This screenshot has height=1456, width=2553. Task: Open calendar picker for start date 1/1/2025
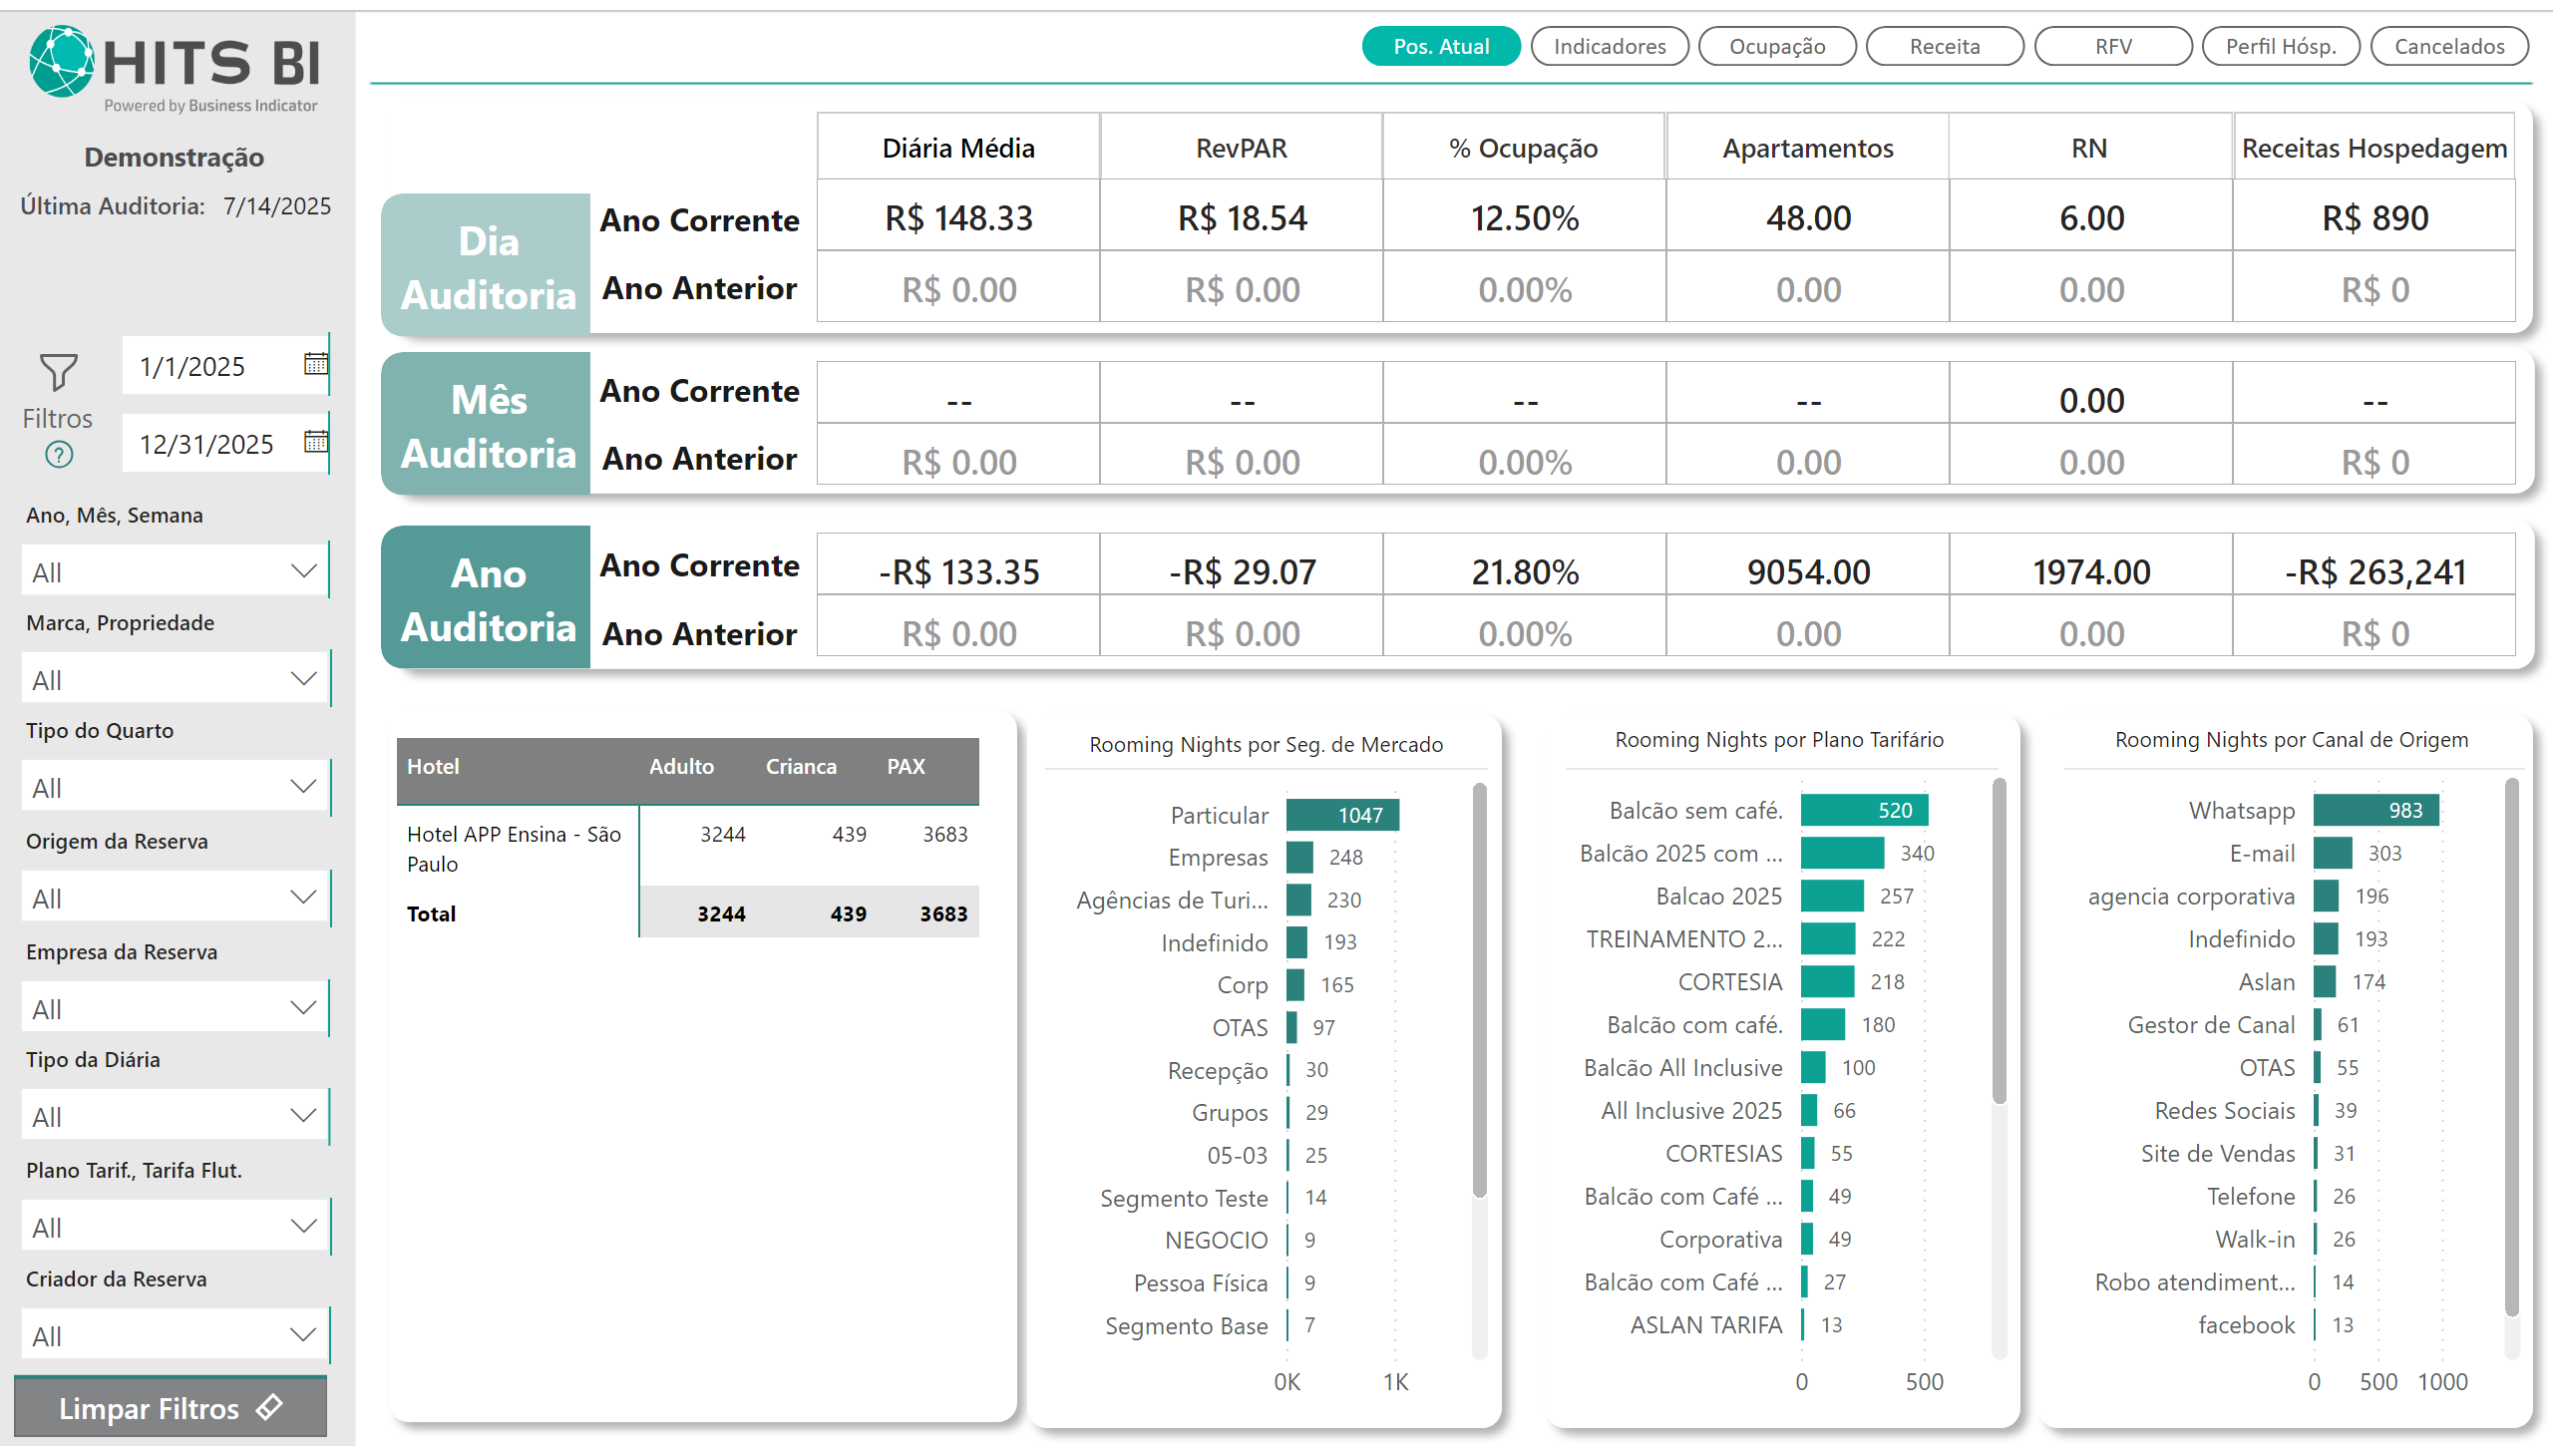tap(315, 364)
